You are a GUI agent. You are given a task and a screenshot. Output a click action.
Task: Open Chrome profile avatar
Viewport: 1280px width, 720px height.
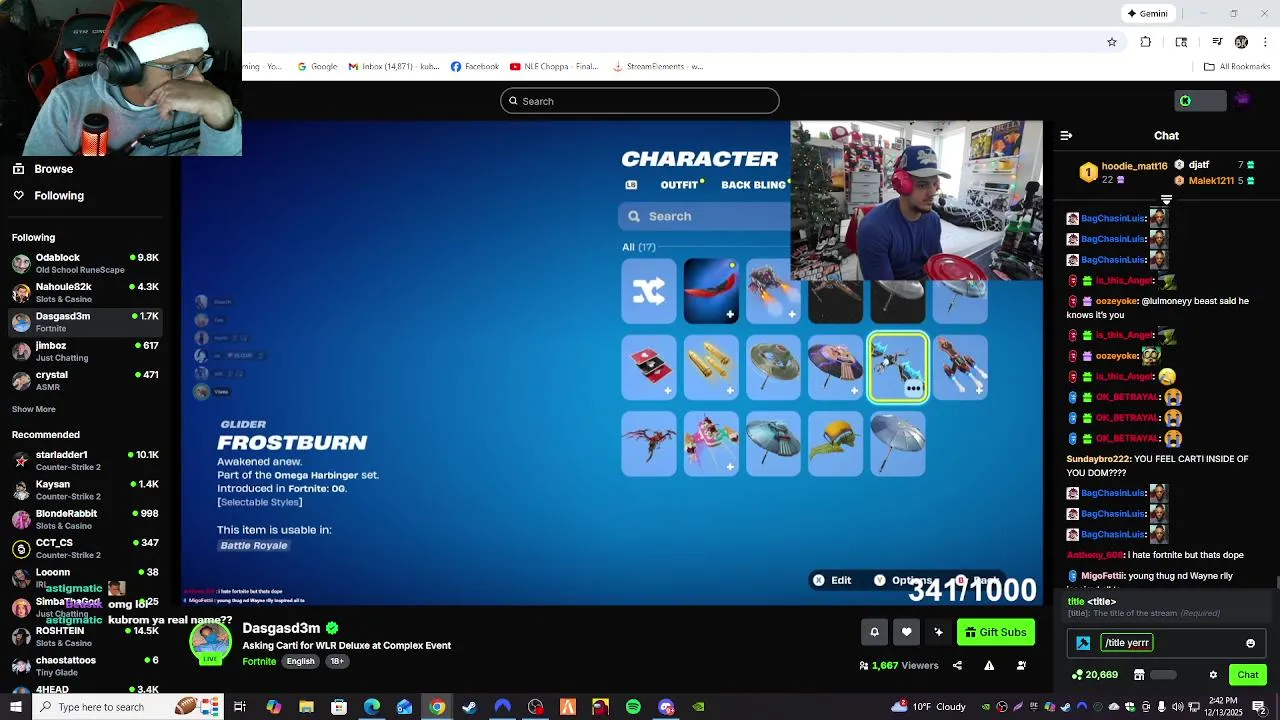coord(1241,42)
